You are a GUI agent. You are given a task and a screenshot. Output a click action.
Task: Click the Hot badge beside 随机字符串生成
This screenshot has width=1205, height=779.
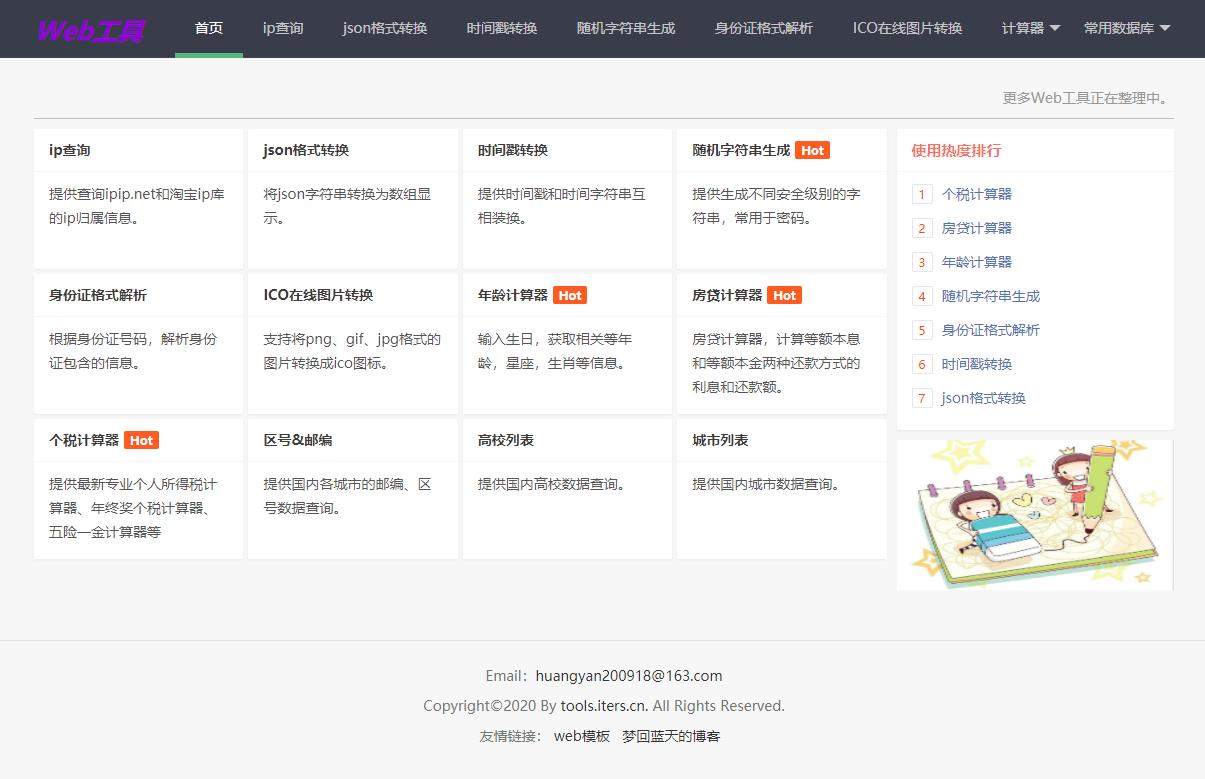point(812,150)
